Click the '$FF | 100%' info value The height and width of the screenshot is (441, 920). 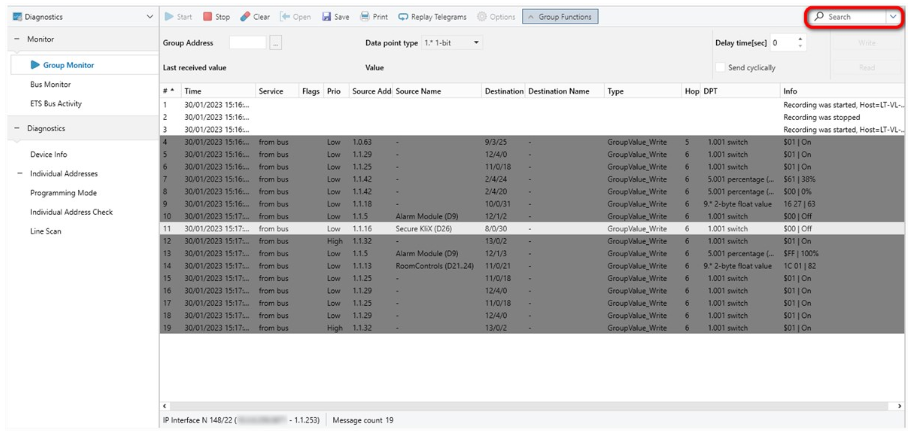[x=801, y=254]
